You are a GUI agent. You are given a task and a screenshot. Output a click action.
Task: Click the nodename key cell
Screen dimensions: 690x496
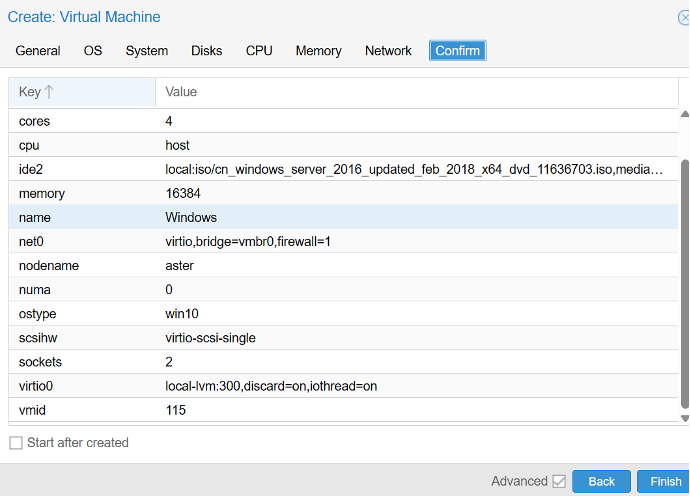click(x=82, y=266)
